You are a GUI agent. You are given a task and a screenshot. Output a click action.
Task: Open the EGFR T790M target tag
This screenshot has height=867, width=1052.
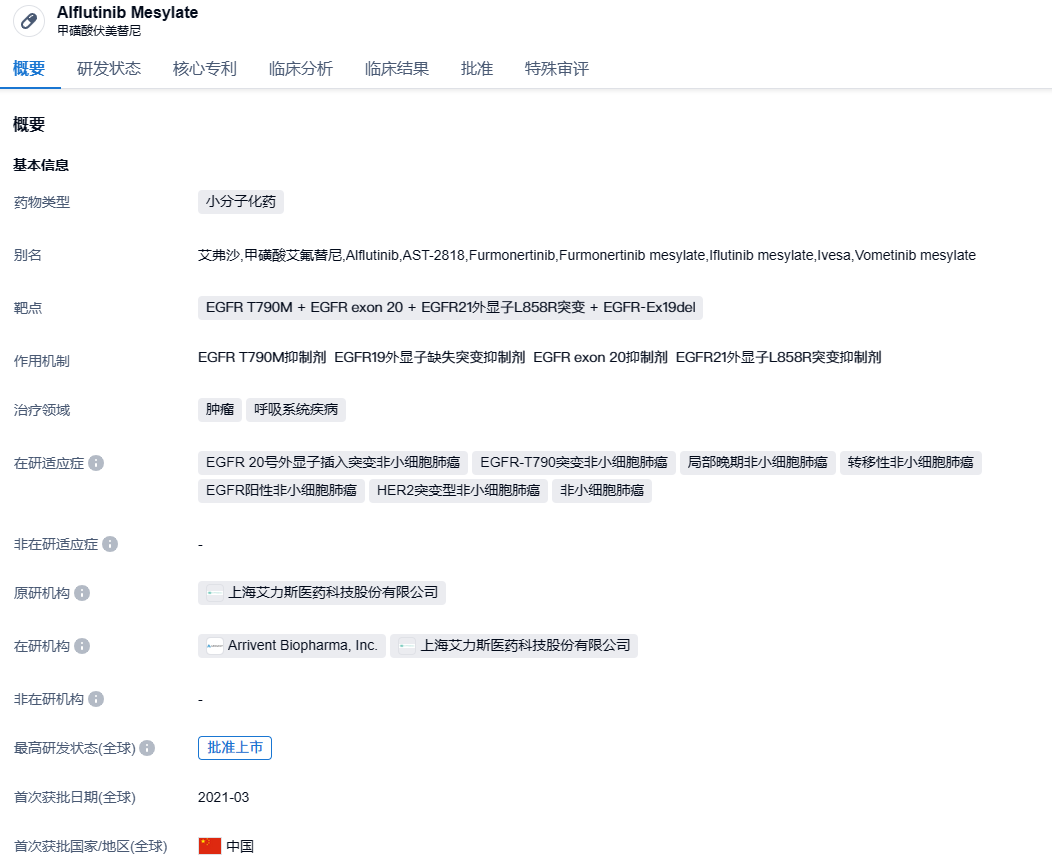coord(249,308)
